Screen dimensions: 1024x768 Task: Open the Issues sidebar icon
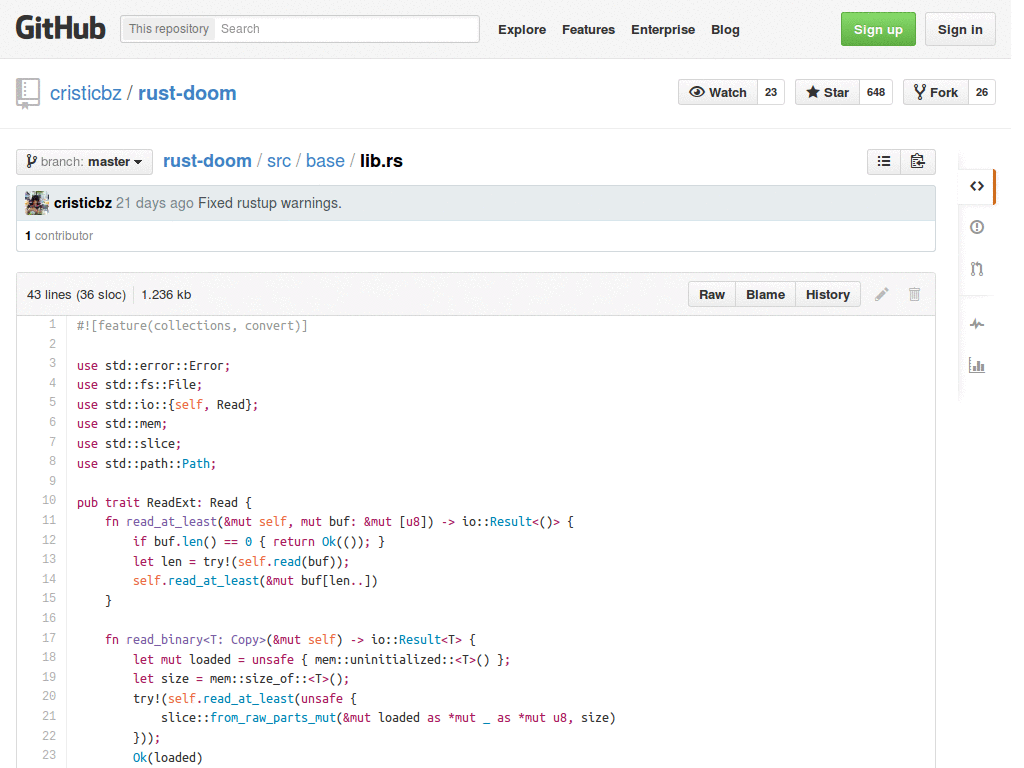(x=976, y=227)
